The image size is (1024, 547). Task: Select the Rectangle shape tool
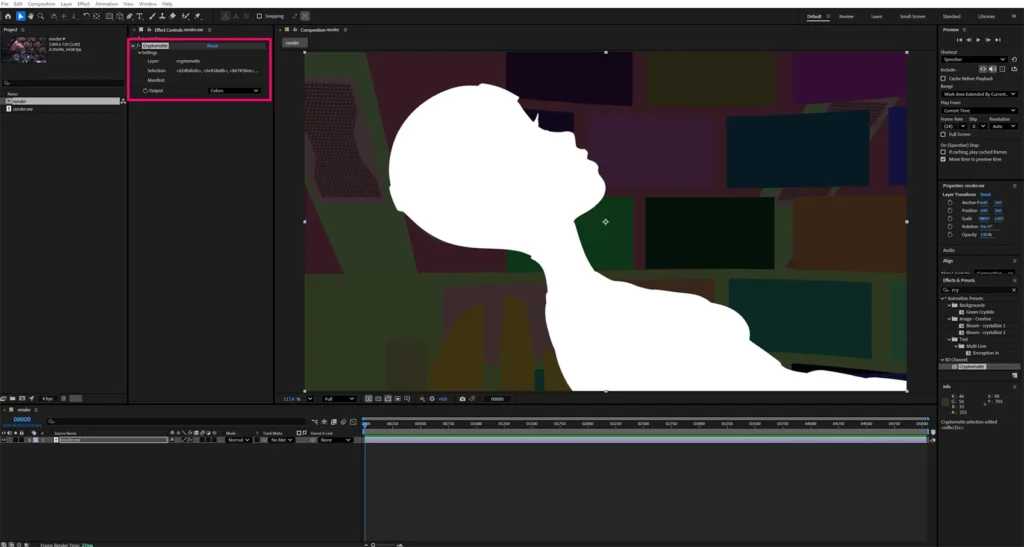point(109,16)
